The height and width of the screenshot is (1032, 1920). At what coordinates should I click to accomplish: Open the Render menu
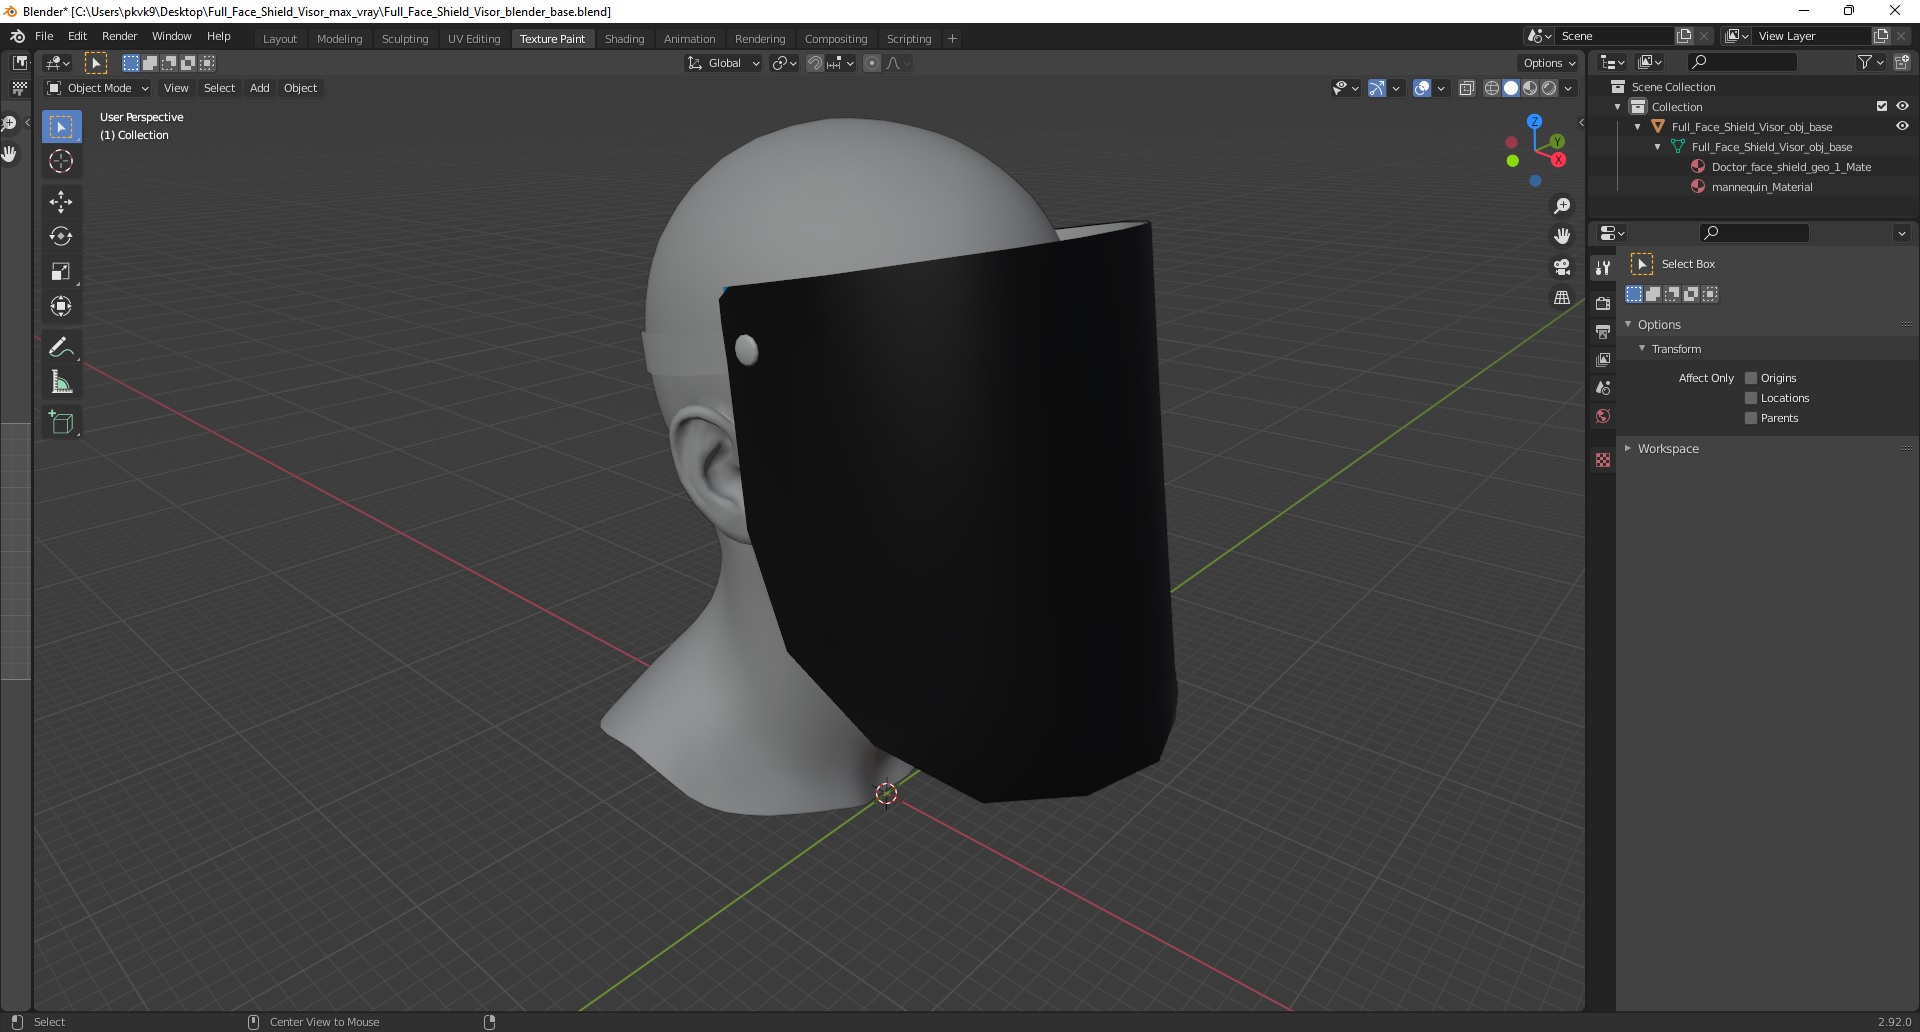[x=119, y=36]
